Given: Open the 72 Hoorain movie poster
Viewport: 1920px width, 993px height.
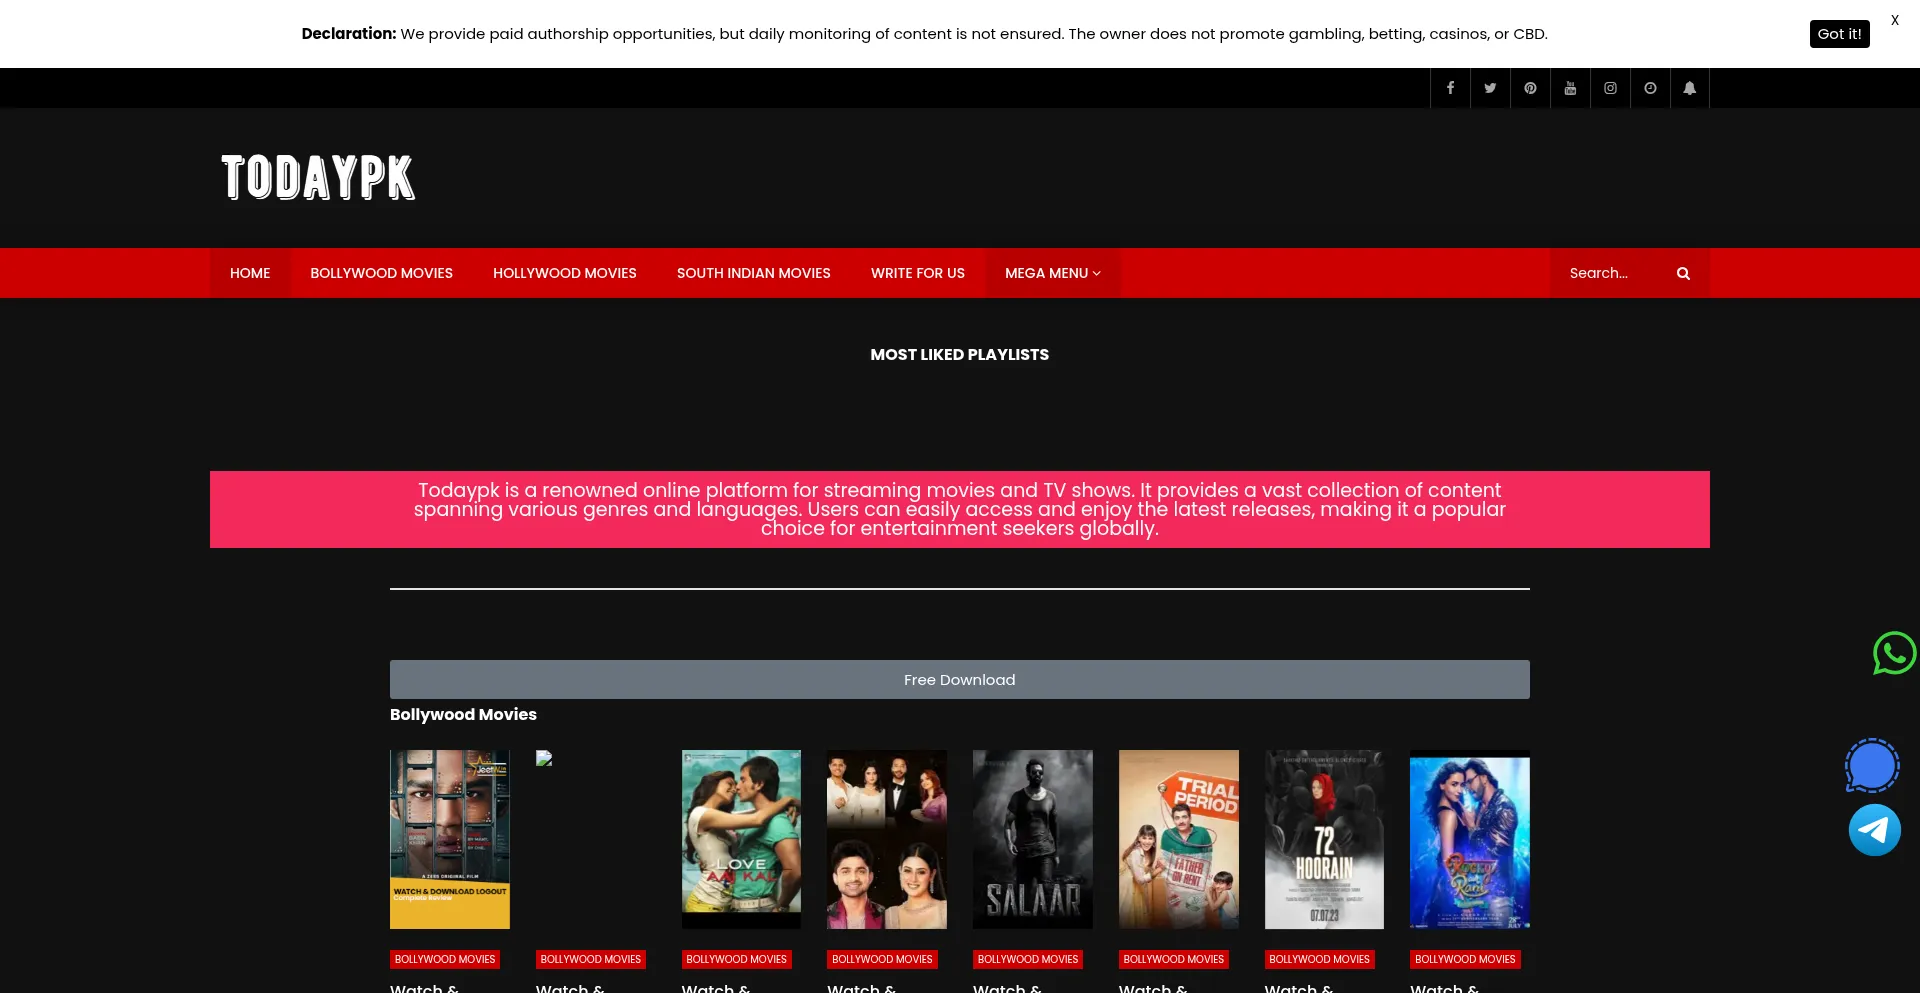Looking at the screenshot, I should [1324, 840].
